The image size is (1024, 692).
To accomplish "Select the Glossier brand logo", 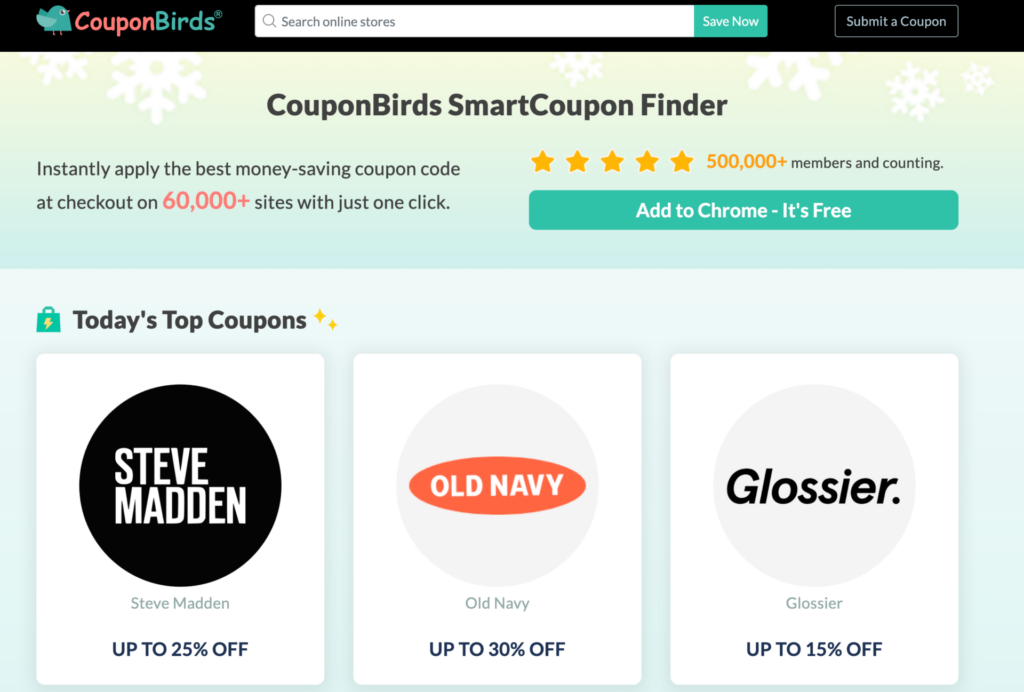I will pos(813,485).
